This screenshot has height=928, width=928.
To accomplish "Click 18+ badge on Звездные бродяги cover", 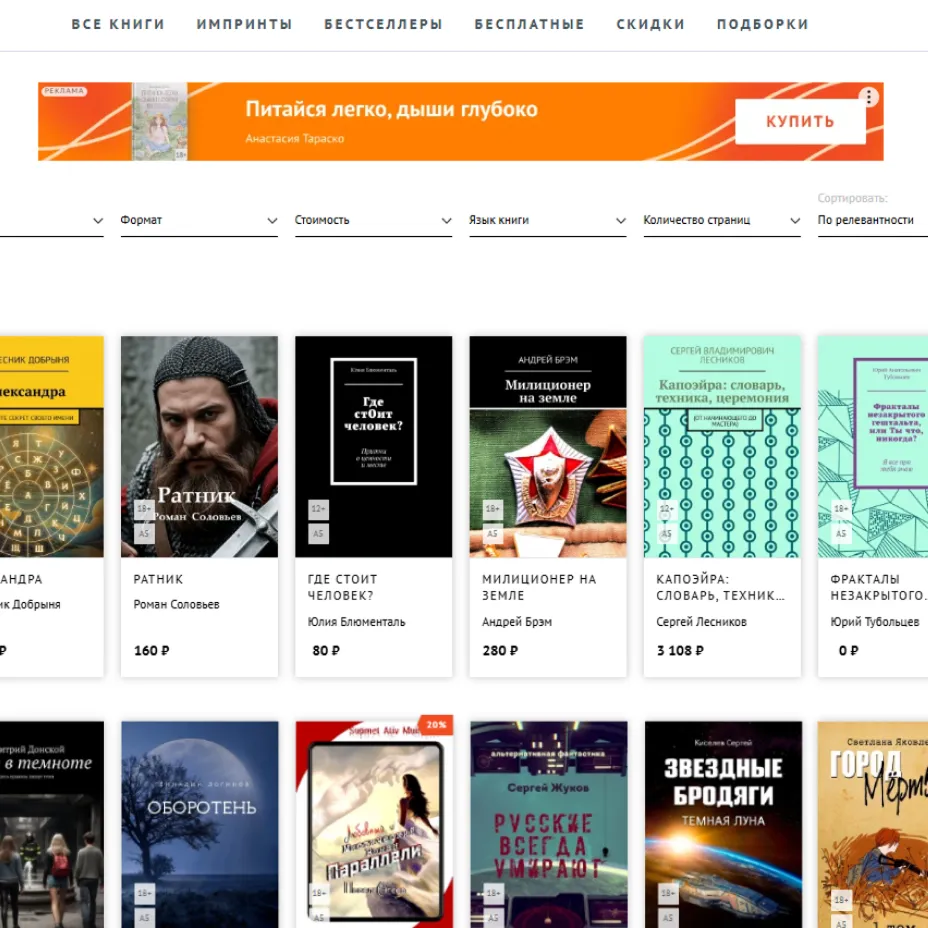I will 668,893.
